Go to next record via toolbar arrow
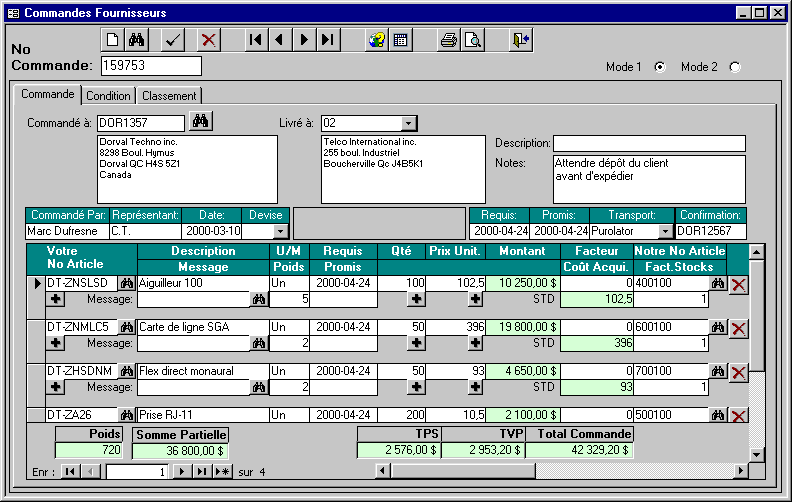792x502 pixels. point(304,39)
